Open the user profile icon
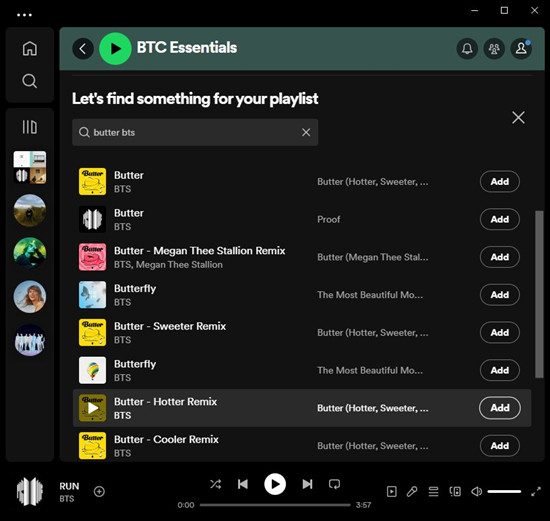 521,48
